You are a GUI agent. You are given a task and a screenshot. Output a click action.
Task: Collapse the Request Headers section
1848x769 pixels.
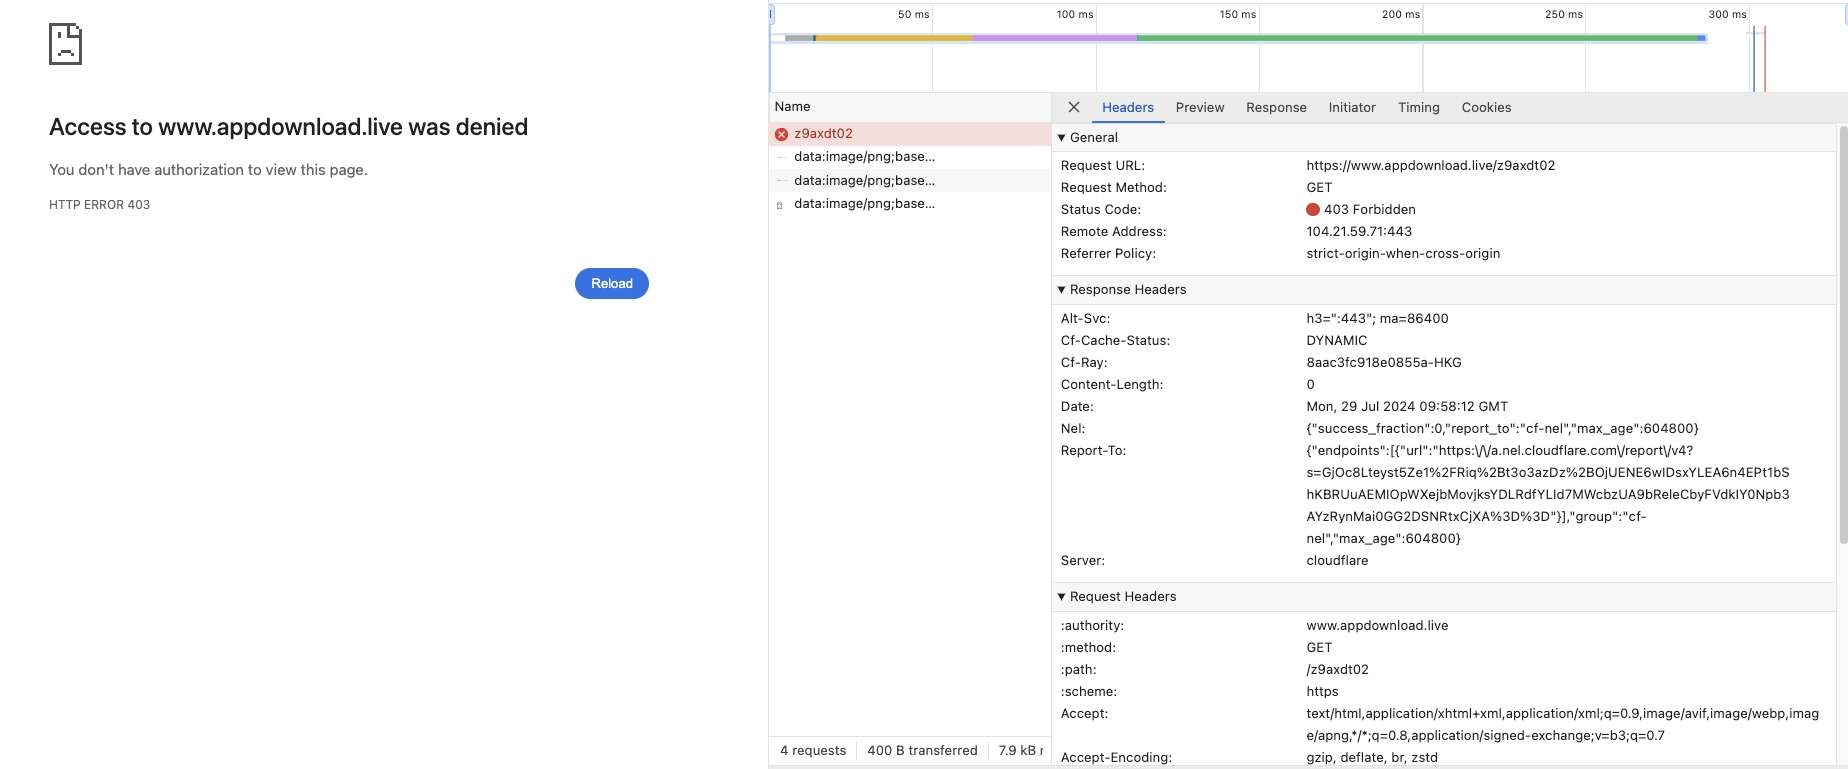(1062, 597)
